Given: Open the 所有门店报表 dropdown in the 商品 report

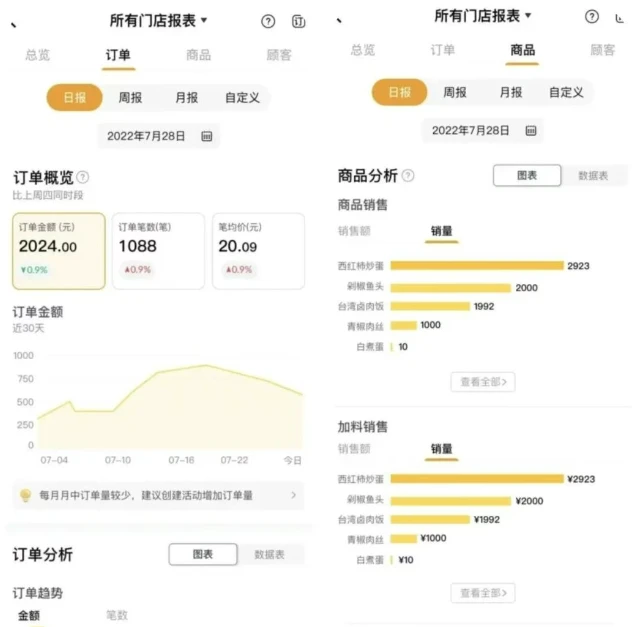Looking at the screenshot, I should (483, 16).
